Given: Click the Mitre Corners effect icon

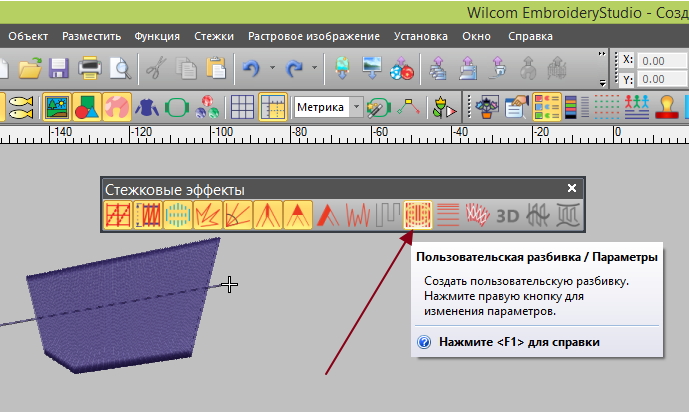Looking at the screenshot, I should tap(268, 215).
